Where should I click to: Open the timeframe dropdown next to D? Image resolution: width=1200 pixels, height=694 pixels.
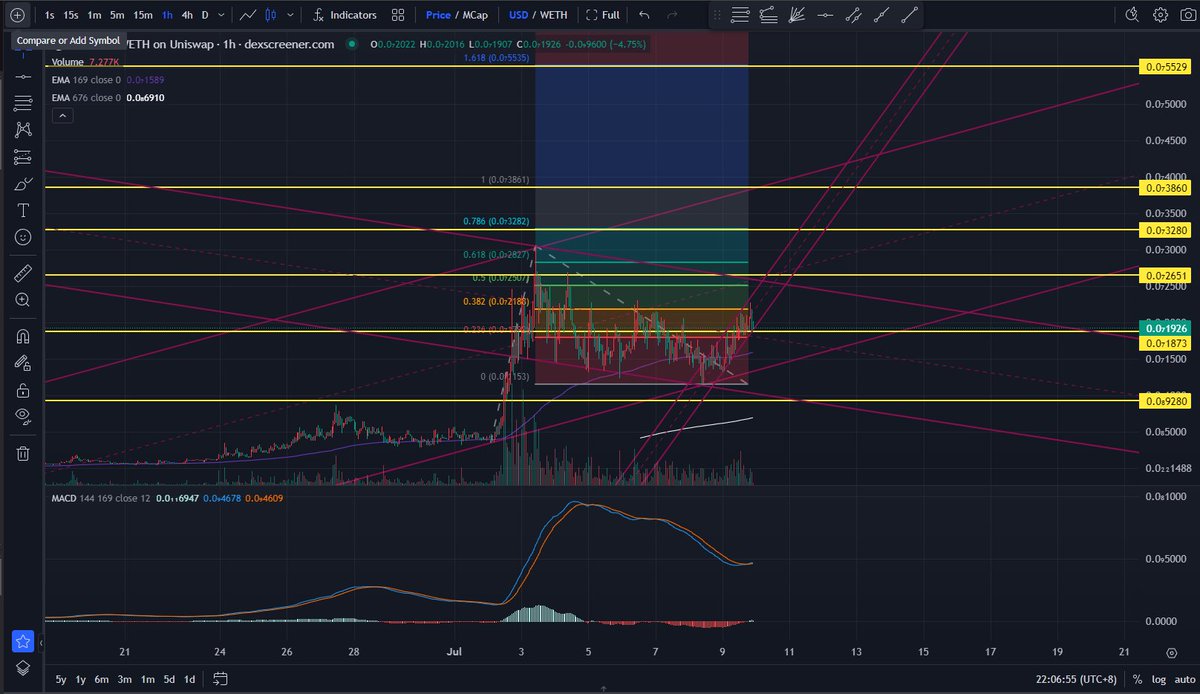[220, 15]
